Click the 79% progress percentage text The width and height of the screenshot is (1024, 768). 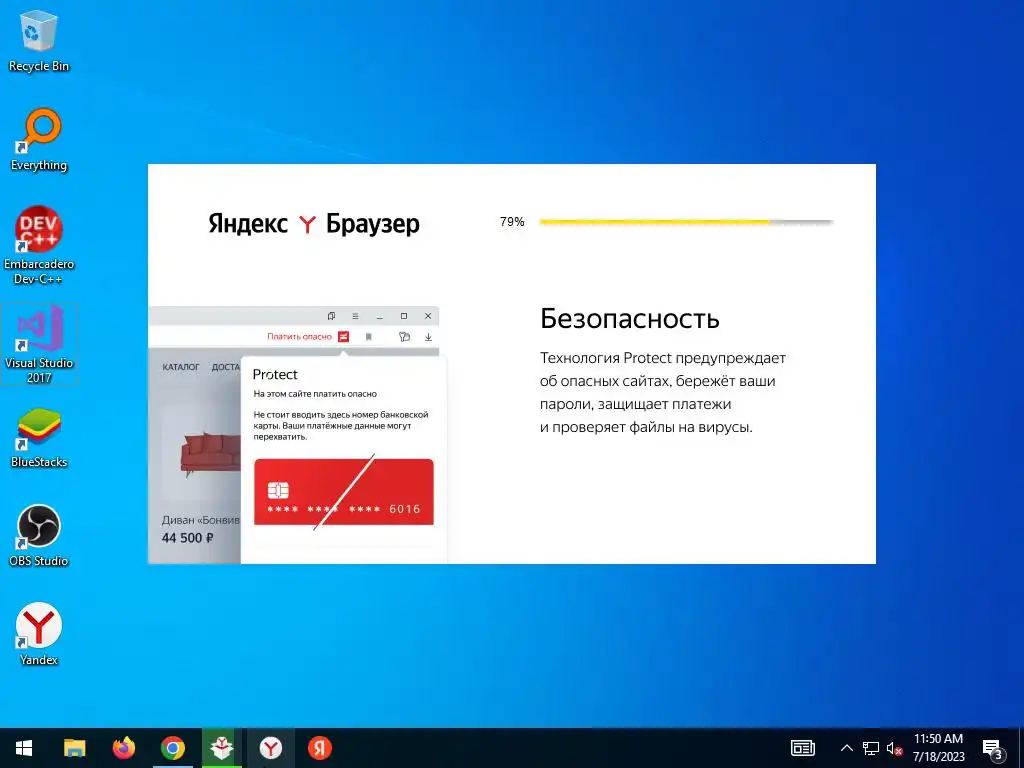(x=512, y=222)
